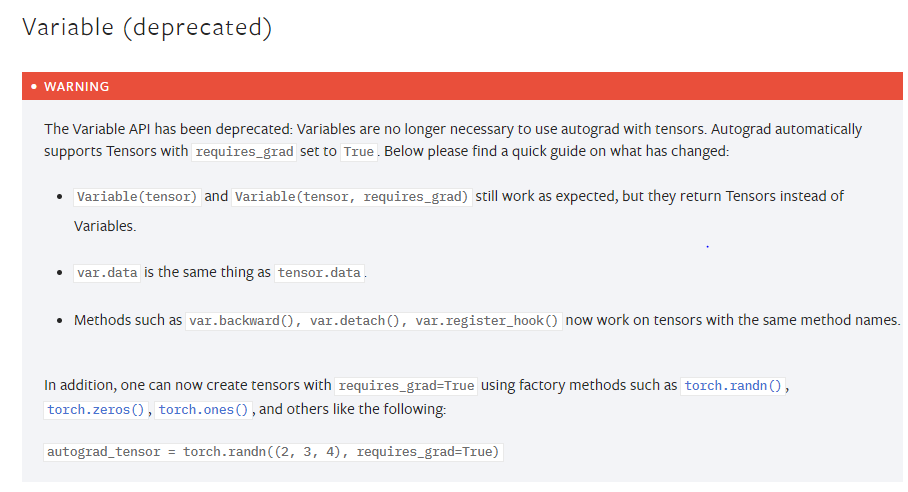Screen dimensions: 908x492
Task: Click the 'Variable(tensor)' code snippet
Action: point(137,197)
